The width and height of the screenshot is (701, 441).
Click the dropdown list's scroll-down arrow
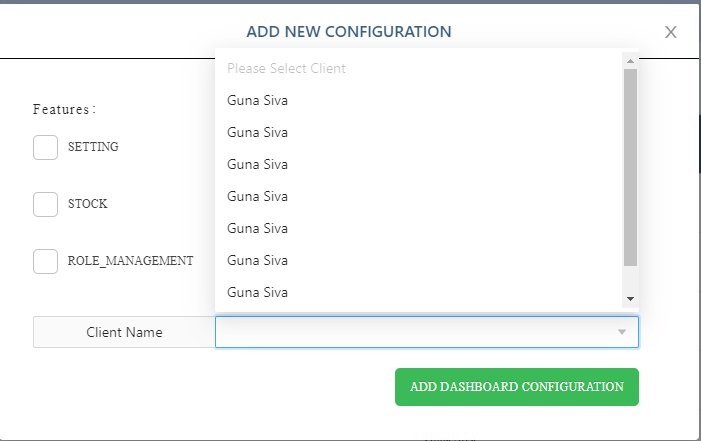[x=630, y=299]
